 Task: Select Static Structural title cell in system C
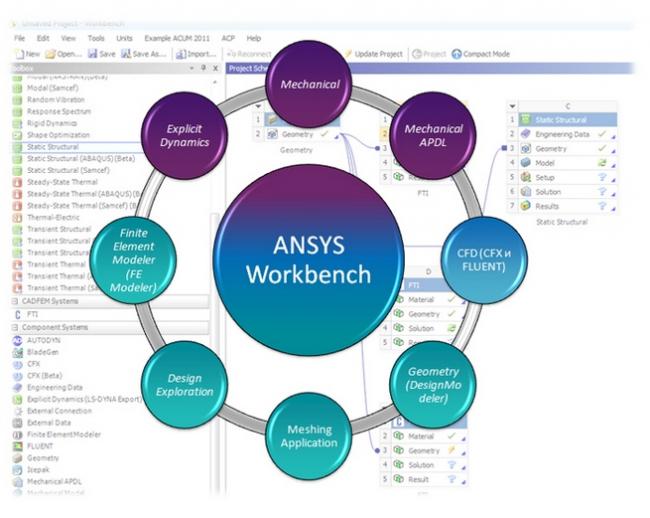click(567, 120)
